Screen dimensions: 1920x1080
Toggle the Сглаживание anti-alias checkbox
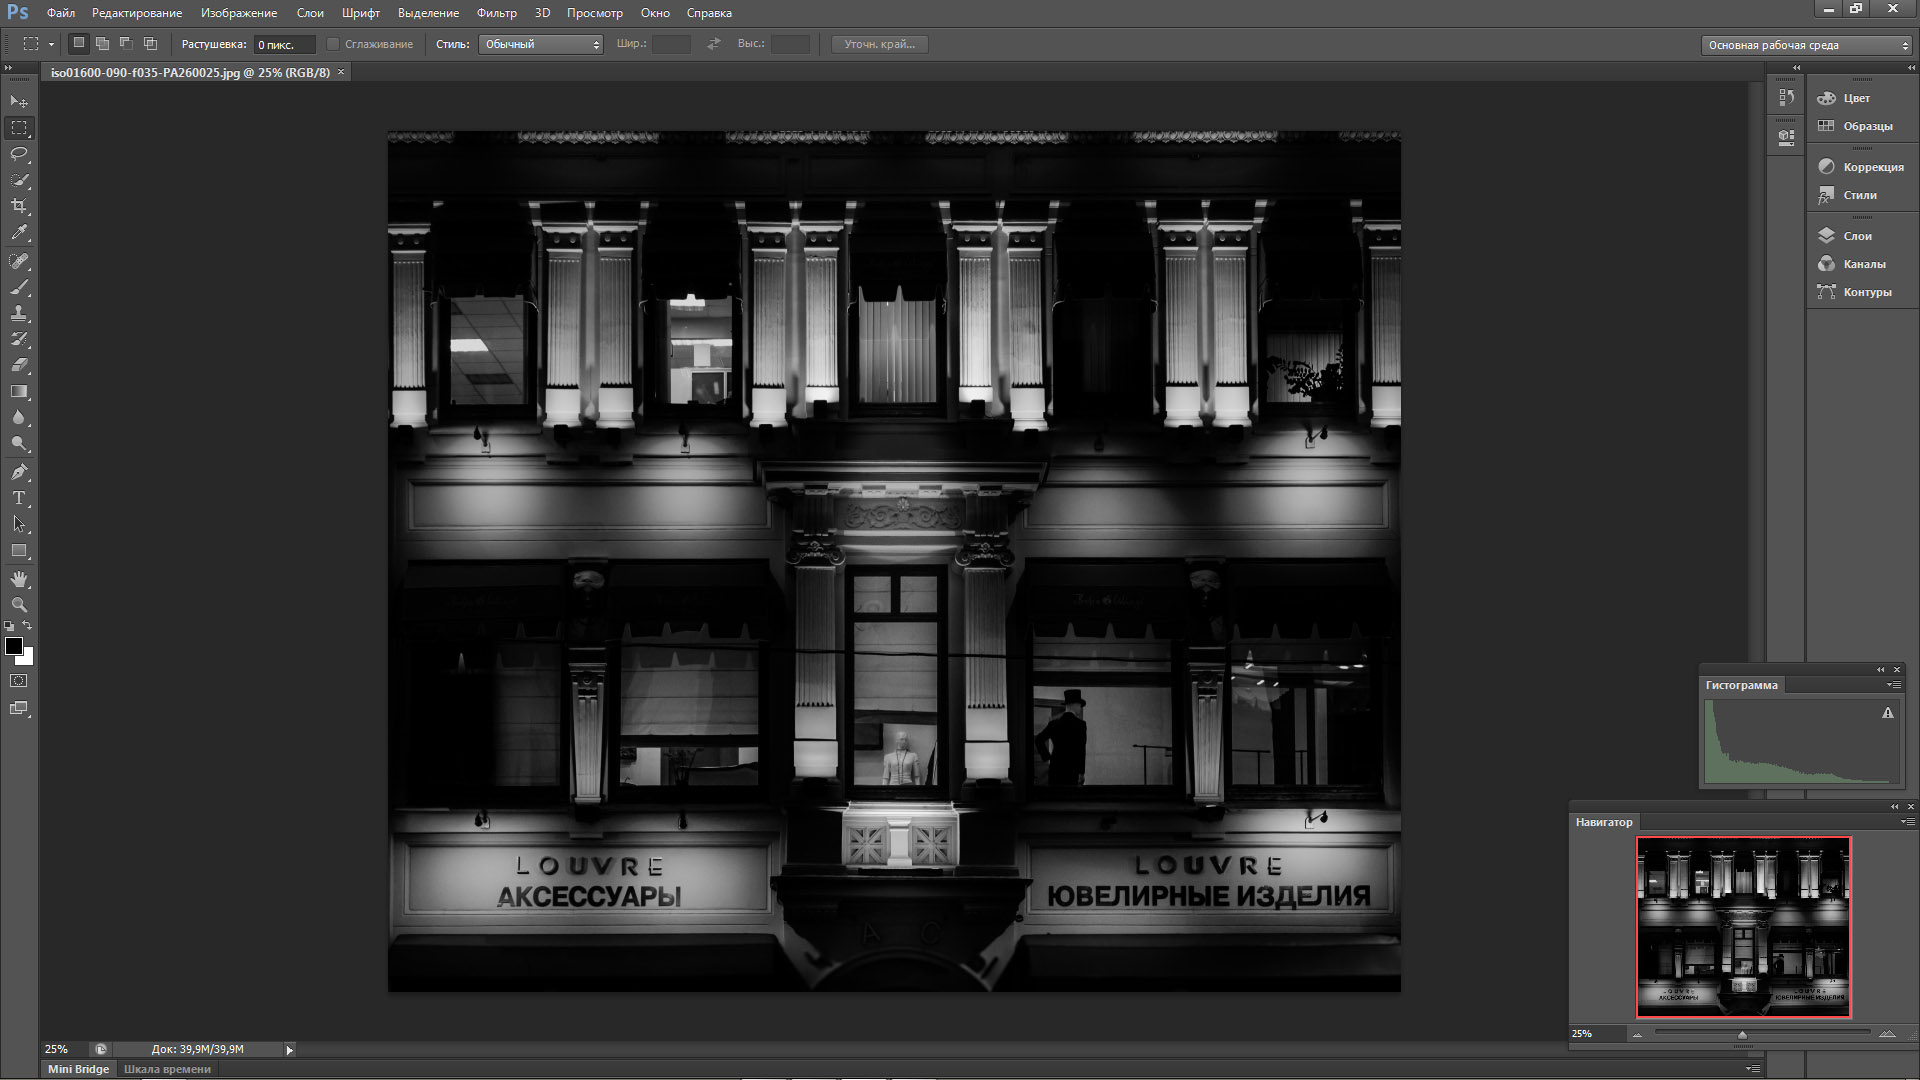(x=334, y=44)
